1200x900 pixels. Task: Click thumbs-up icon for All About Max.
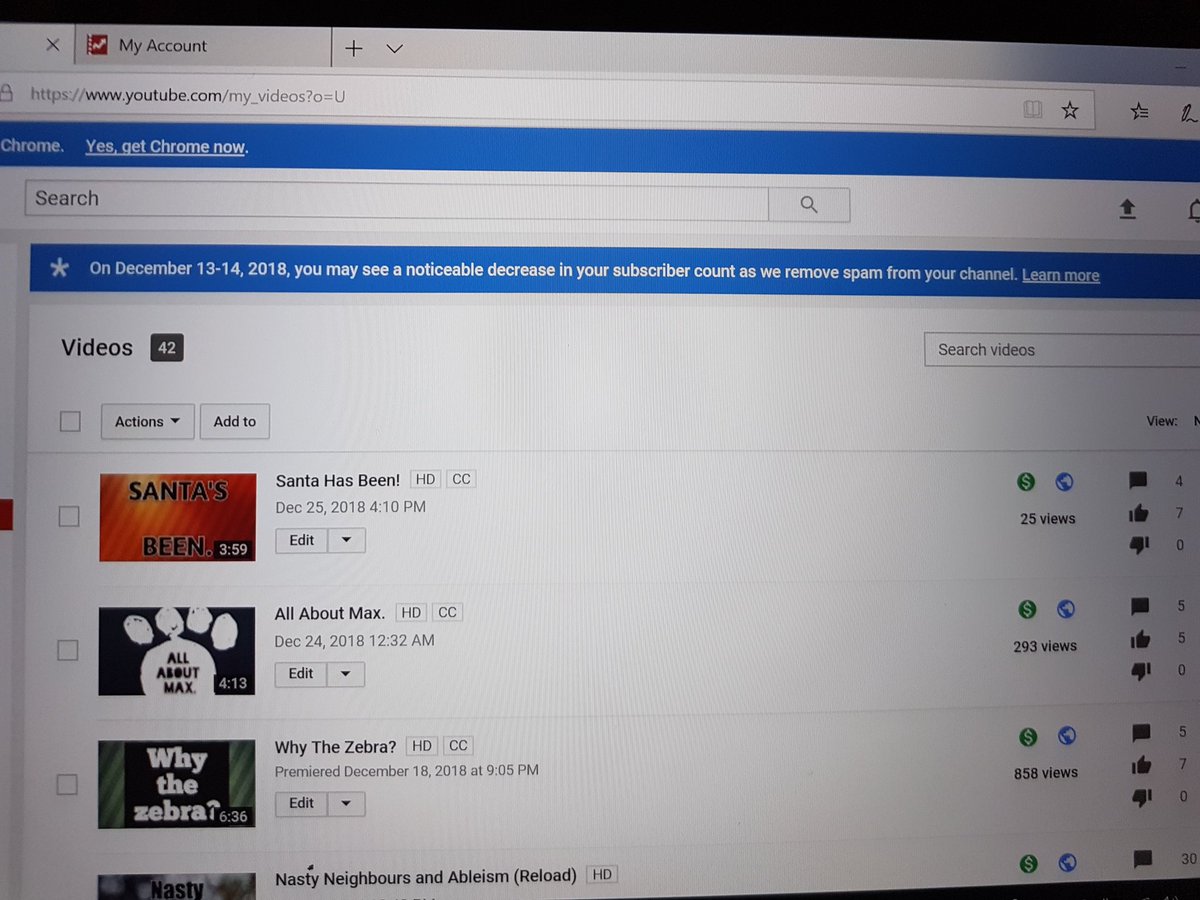point(1139,638)
